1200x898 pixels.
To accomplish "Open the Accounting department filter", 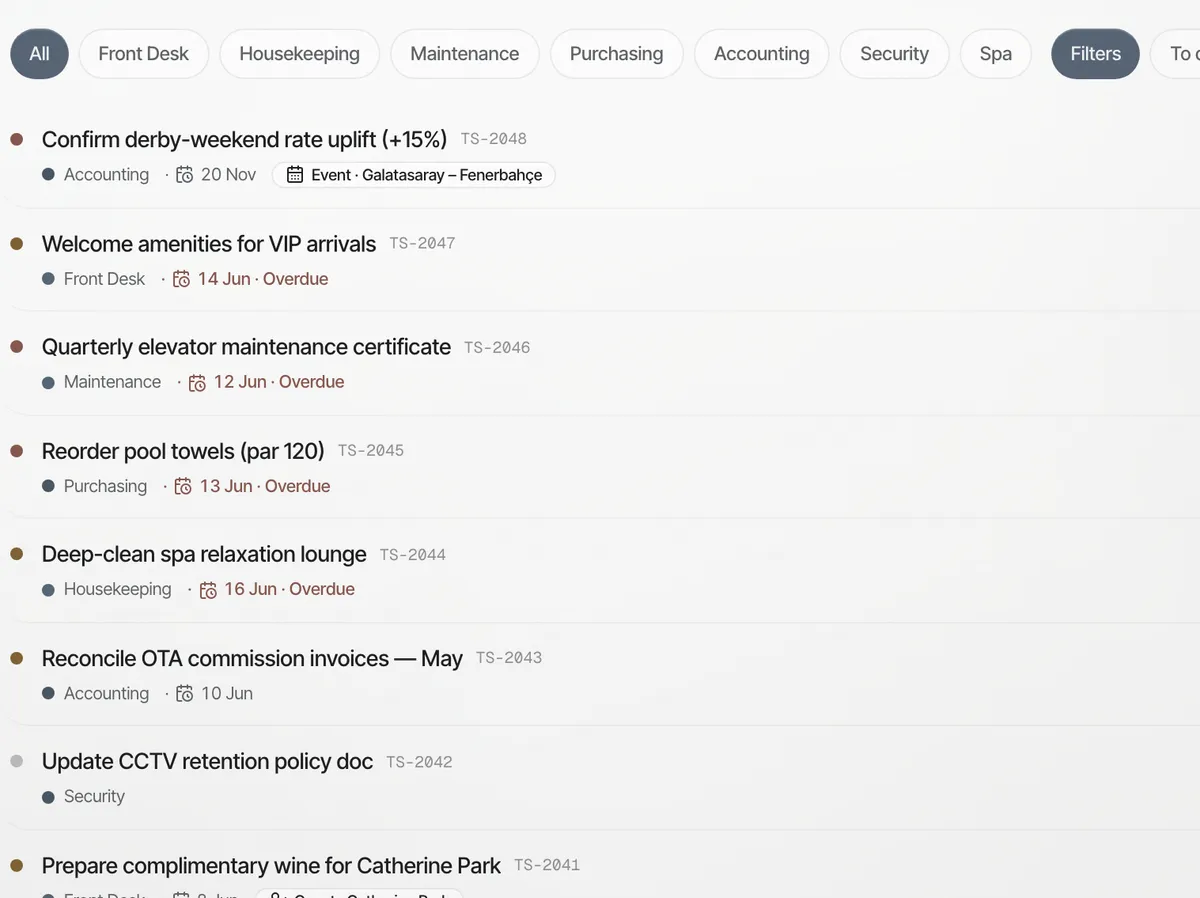I will pyautogui.click(x=761, y=54).
